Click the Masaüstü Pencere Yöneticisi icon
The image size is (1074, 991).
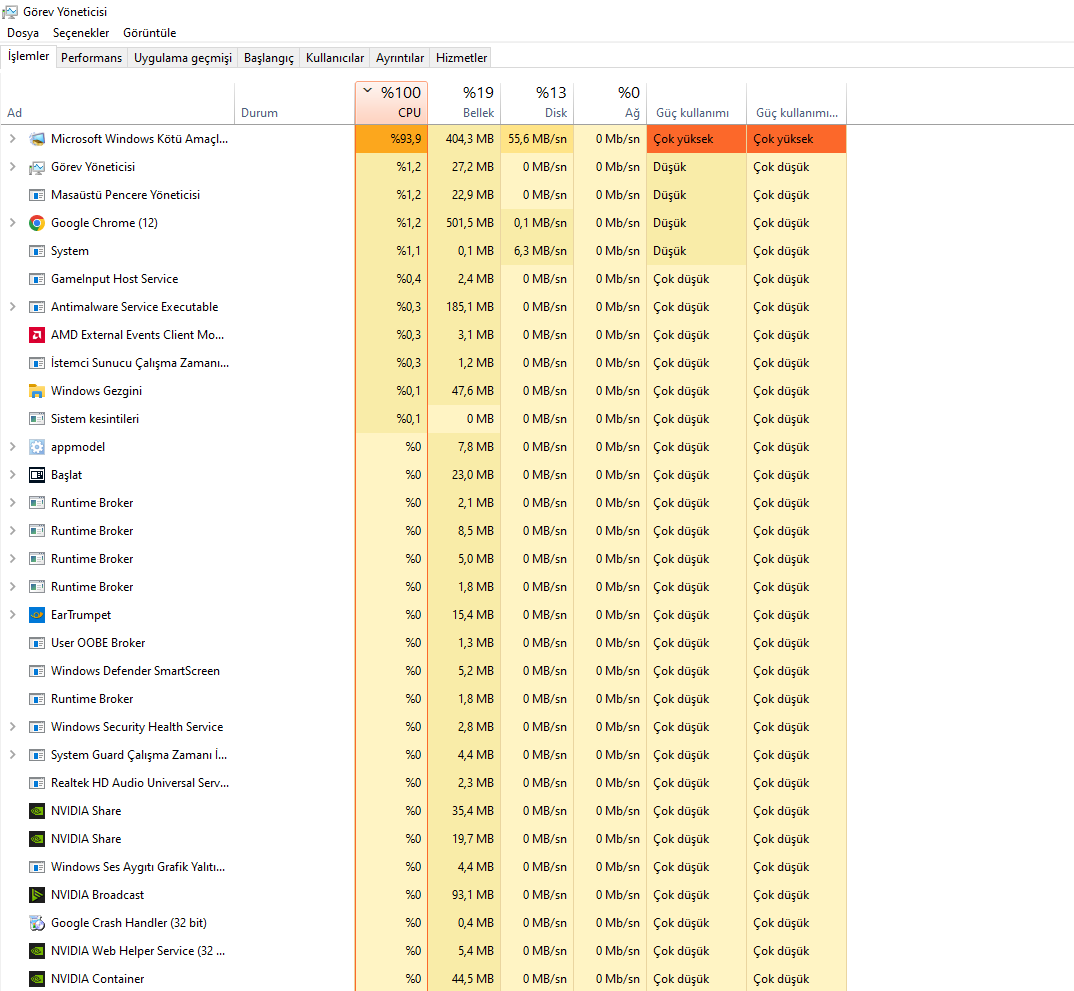tap(37, 195)
